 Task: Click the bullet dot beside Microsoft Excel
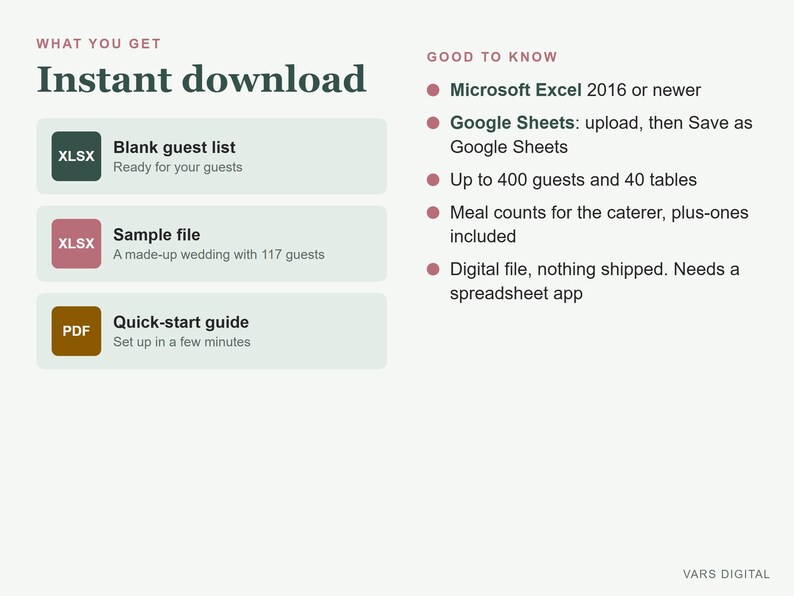[433, 90]
